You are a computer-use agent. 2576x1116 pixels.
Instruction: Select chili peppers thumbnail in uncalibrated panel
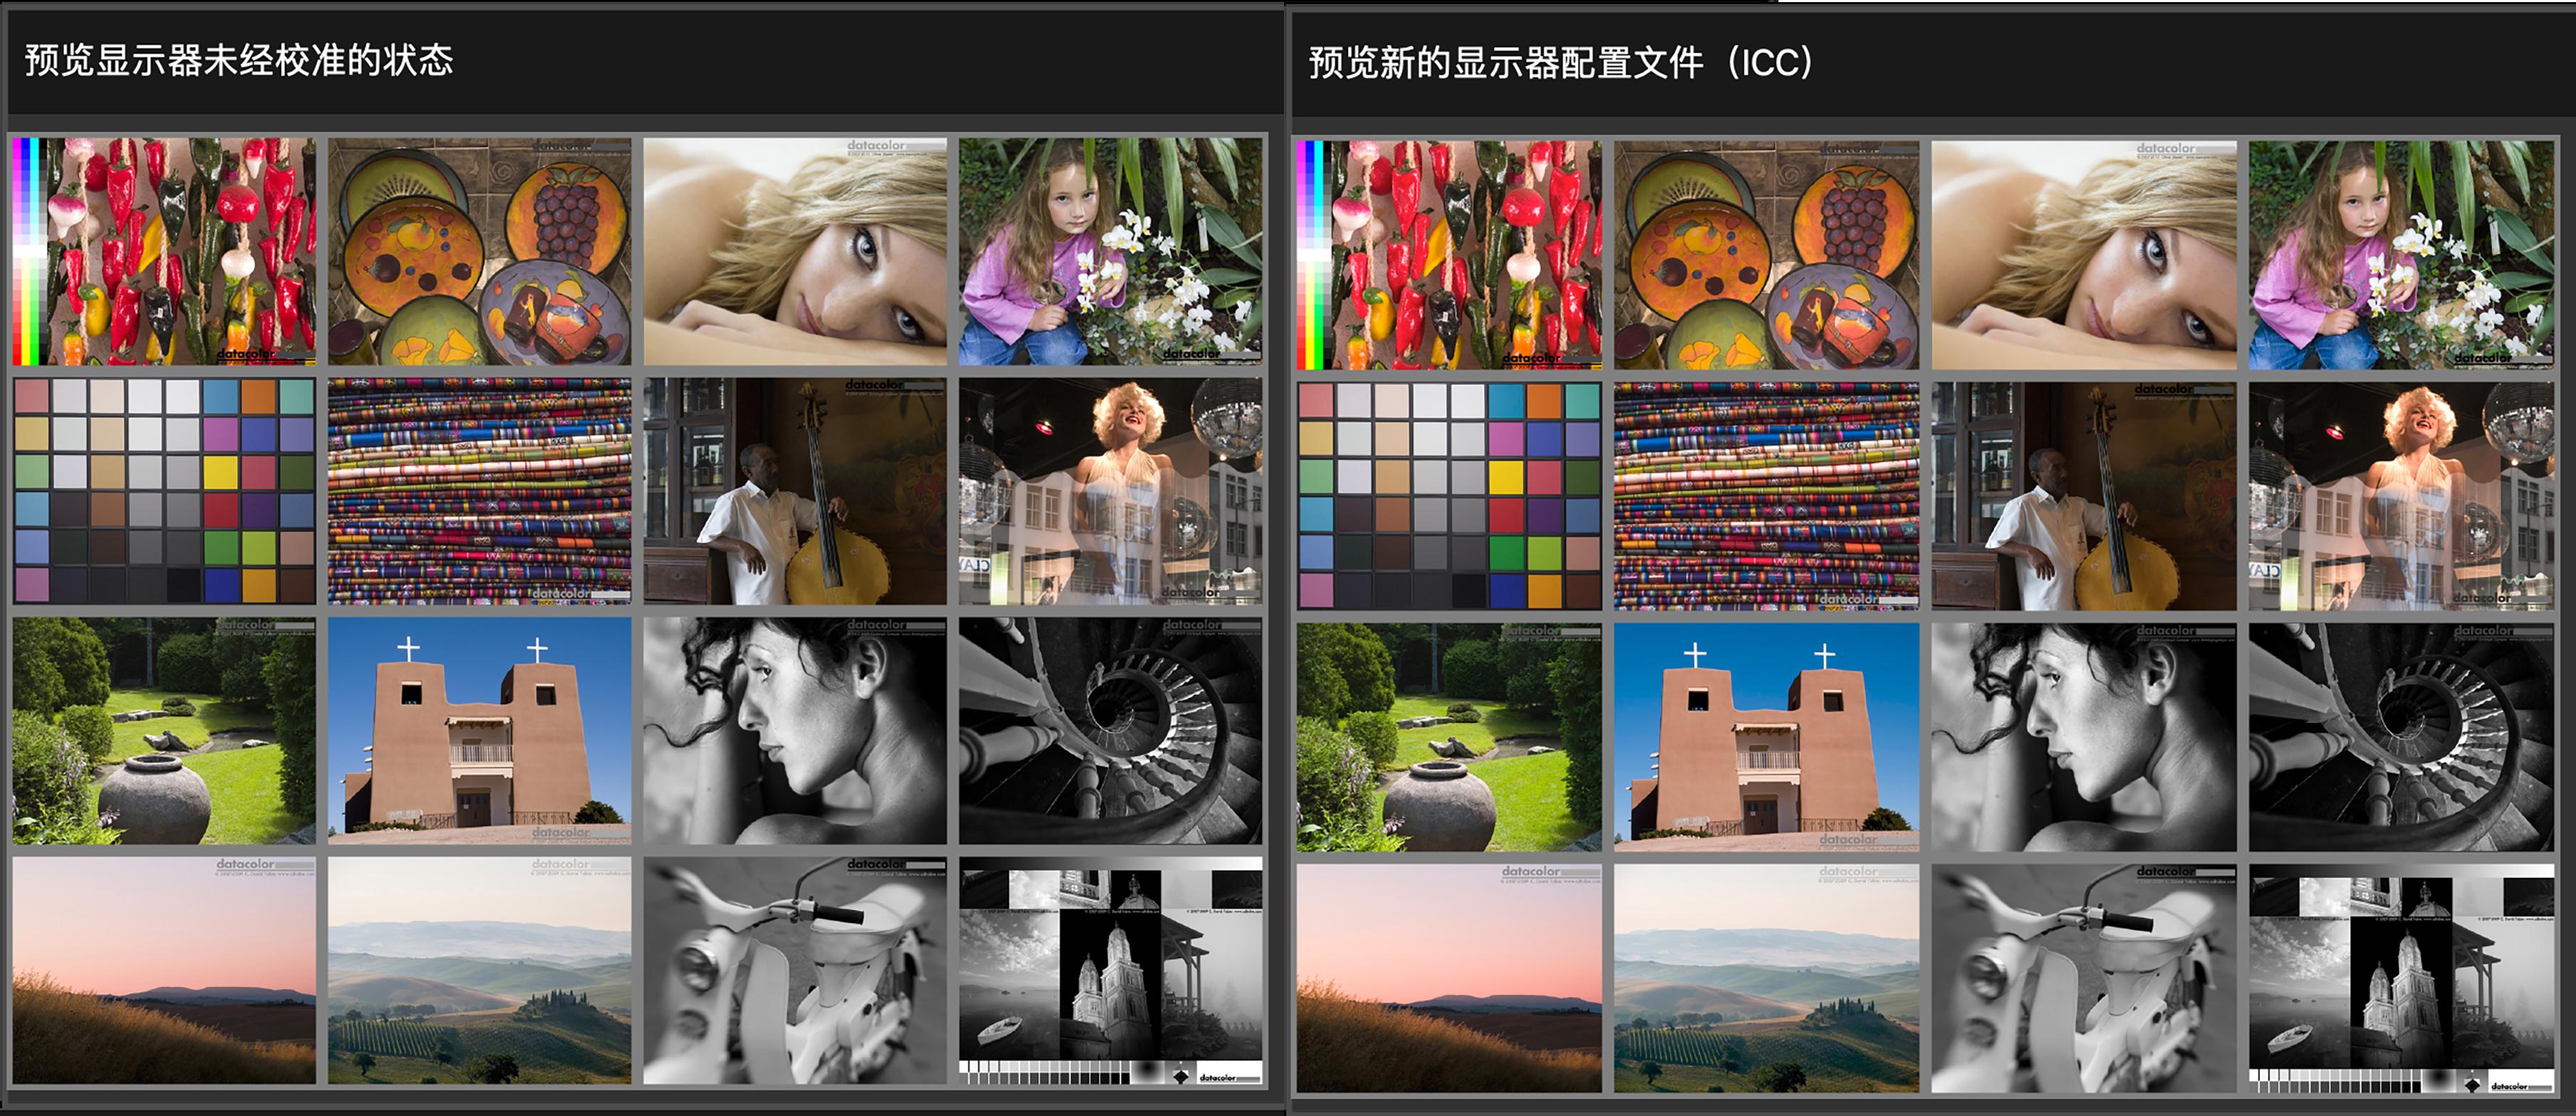tap(164, 251)
